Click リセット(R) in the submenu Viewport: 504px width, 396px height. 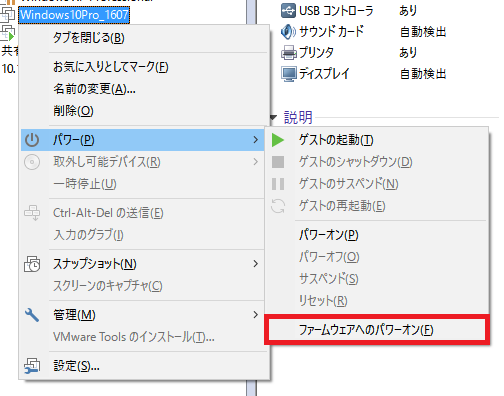coord(323,301)
